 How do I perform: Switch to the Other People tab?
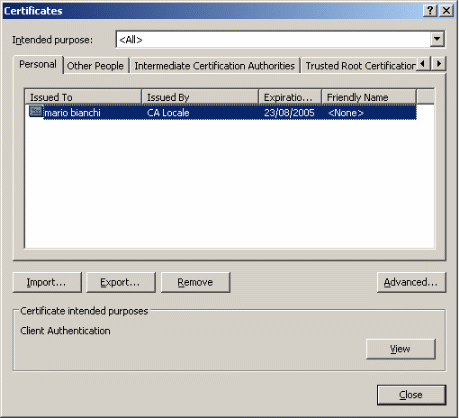tap(95, 66)
